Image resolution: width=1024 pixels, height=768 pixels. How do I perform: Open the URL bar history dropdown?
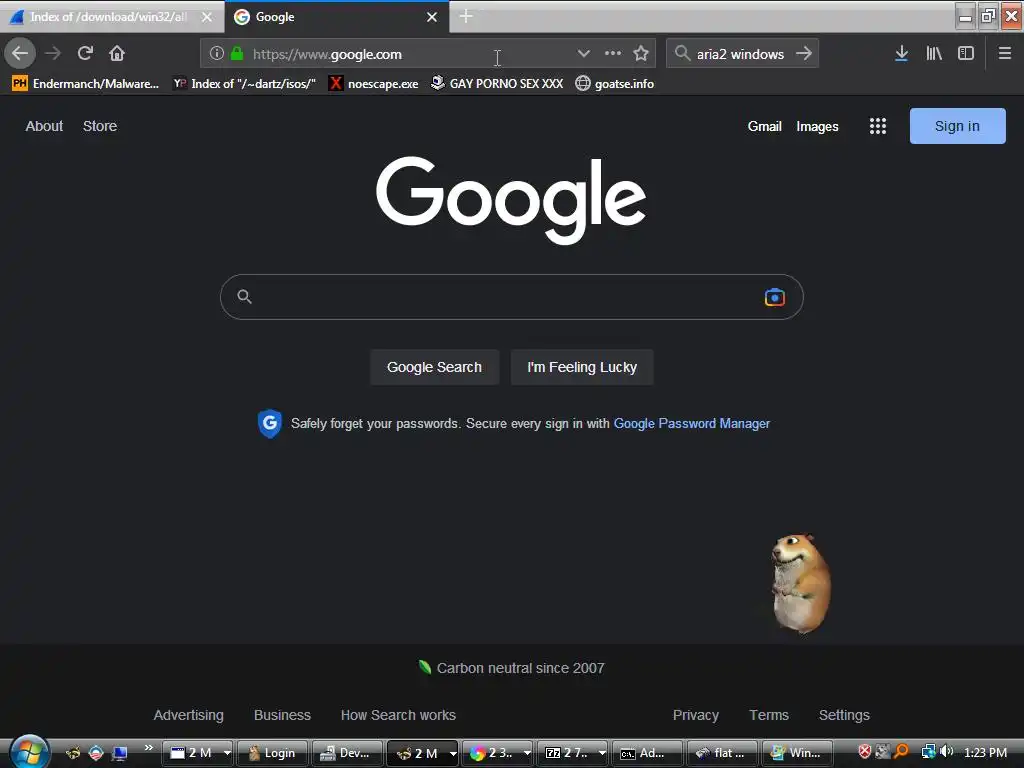(583, 54)
